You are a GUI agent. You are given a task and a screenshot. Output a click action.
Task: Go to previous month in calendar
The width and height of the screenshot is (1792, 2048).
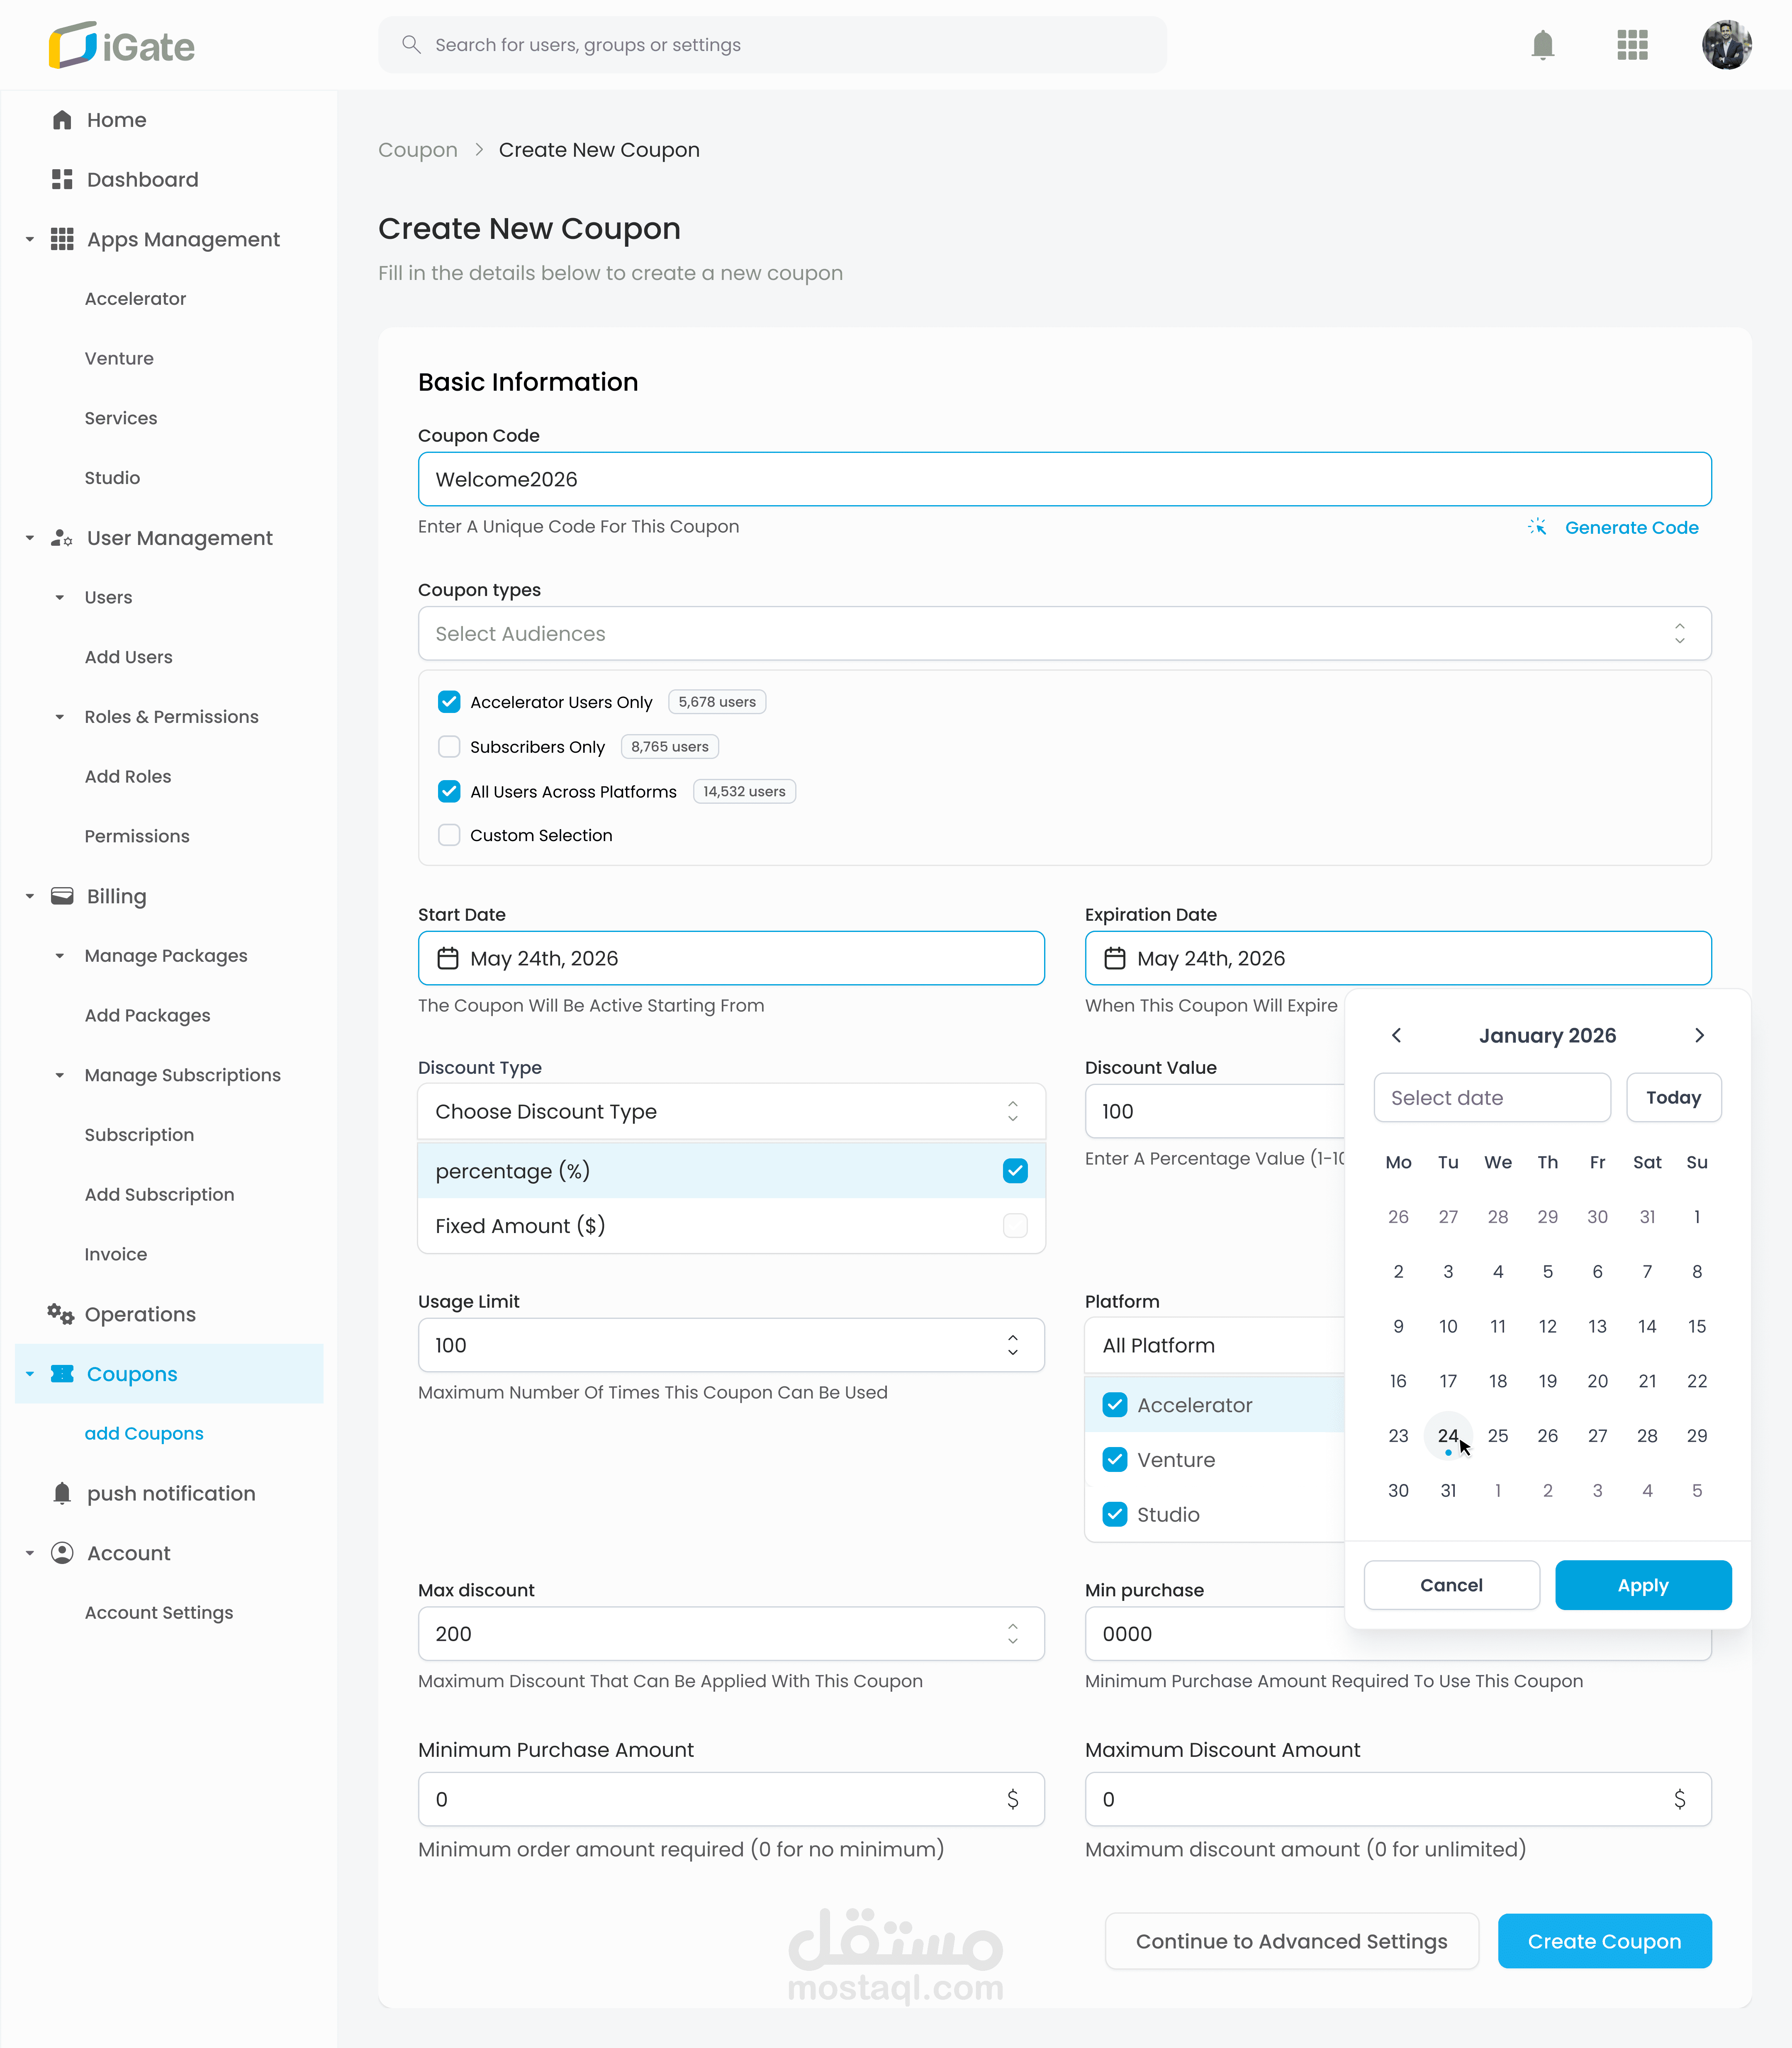(x=1396, y=1035)
